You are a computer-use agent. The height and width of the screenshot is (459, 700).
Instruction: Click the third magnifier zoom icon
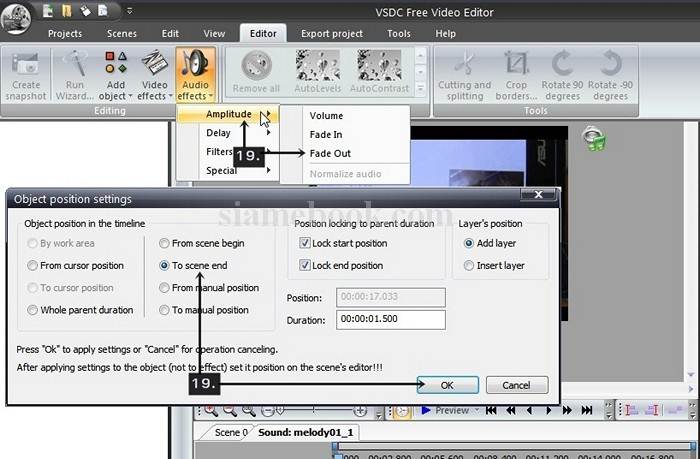click(x=249, y=410)
